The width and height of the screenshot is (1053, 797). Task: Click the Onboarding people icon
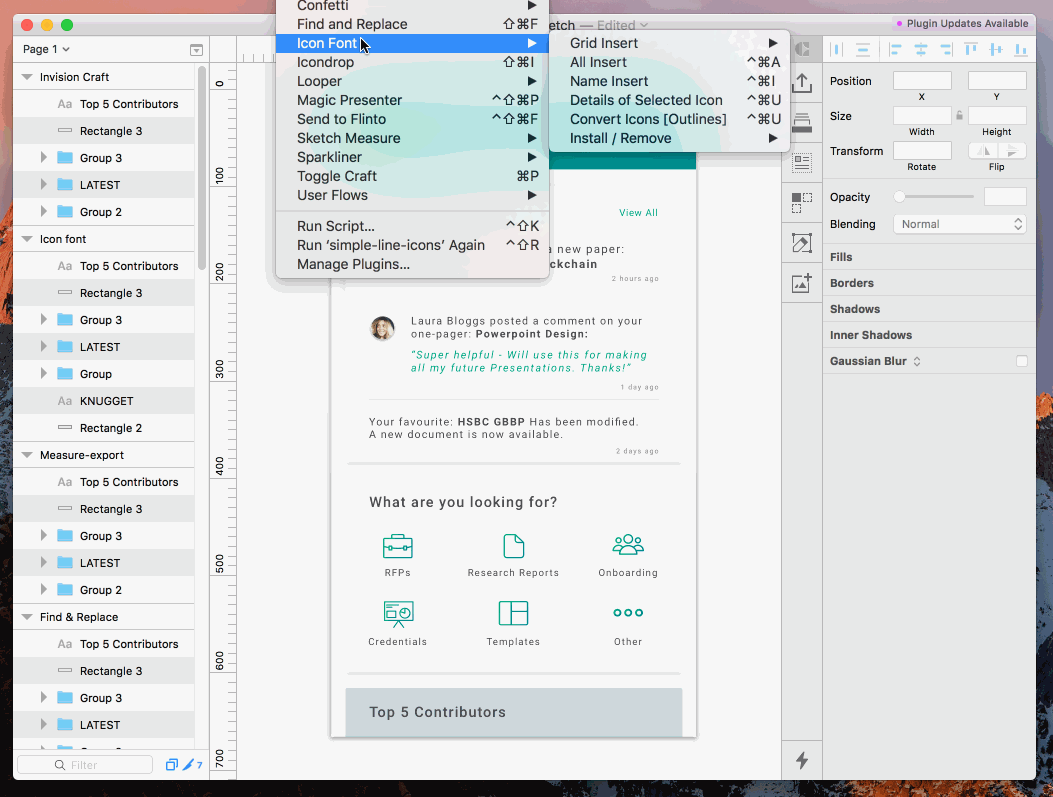point(628,545)
